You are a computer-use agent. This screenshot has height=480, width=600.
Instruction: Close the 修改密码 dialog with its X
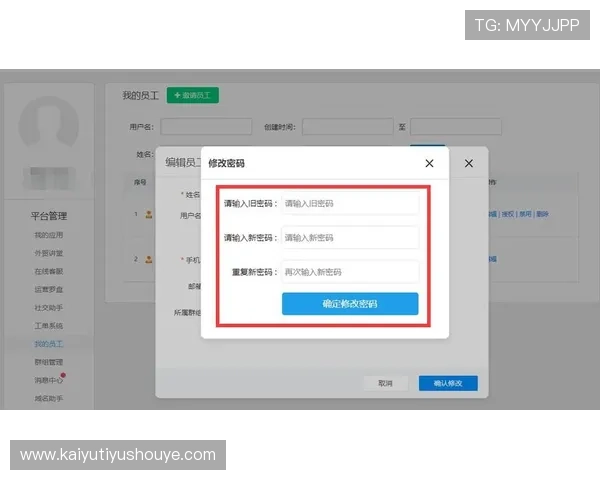click(429, 163)
